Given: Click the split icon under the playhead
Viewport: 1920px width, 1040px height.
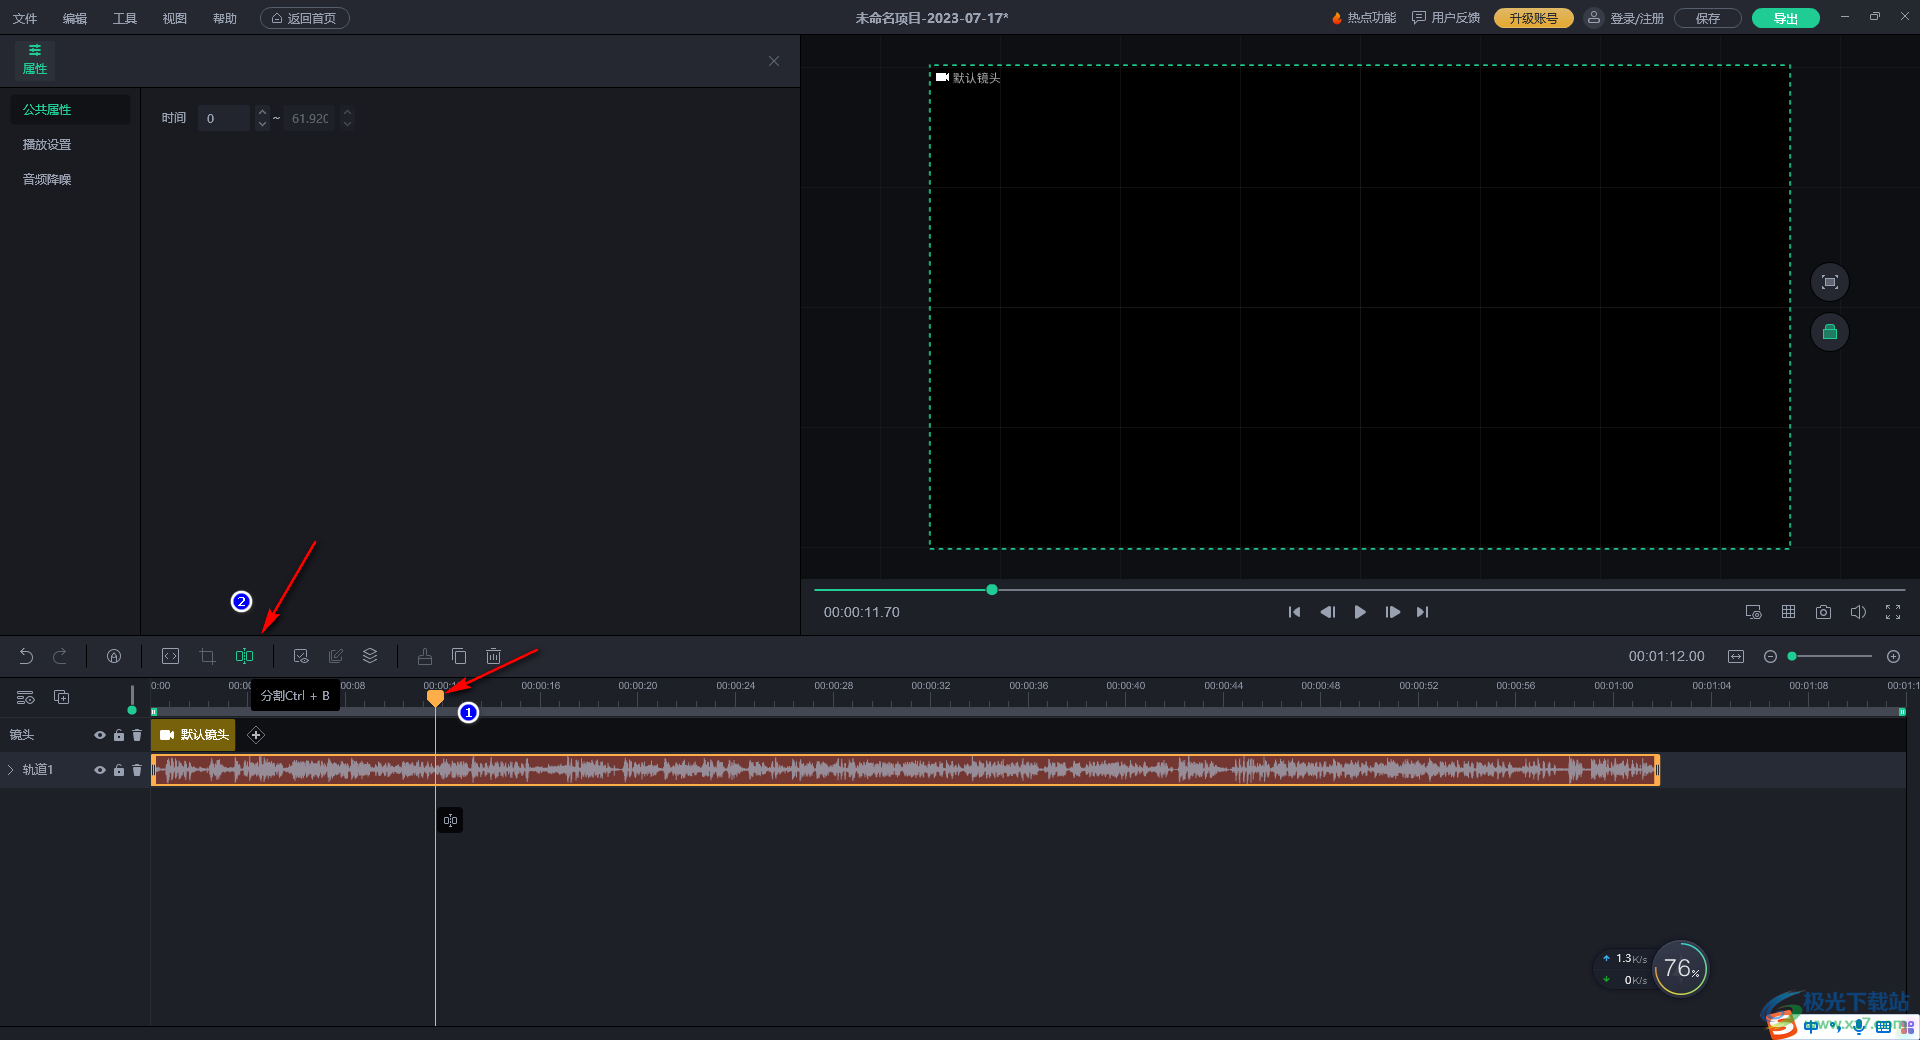Looking at the screenshot, I should (x=450, y=820).
